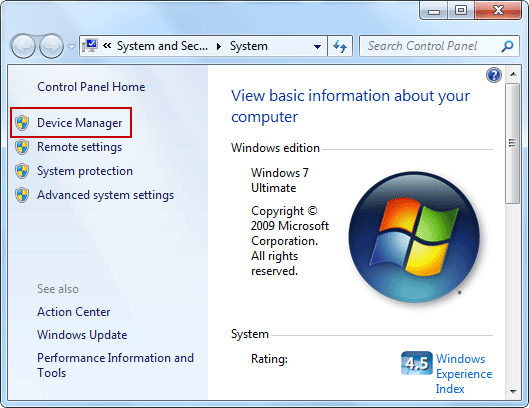
Task: Click the shield icon beside System protection
Action: (x=22, y=171)
